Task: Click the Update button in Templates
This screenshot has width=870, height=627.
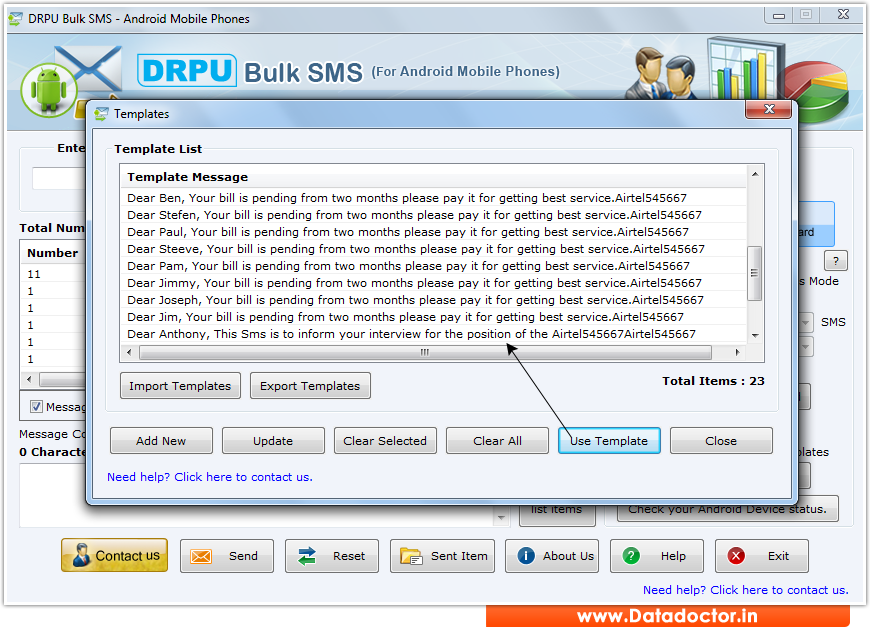Action: tap(273, 441)
